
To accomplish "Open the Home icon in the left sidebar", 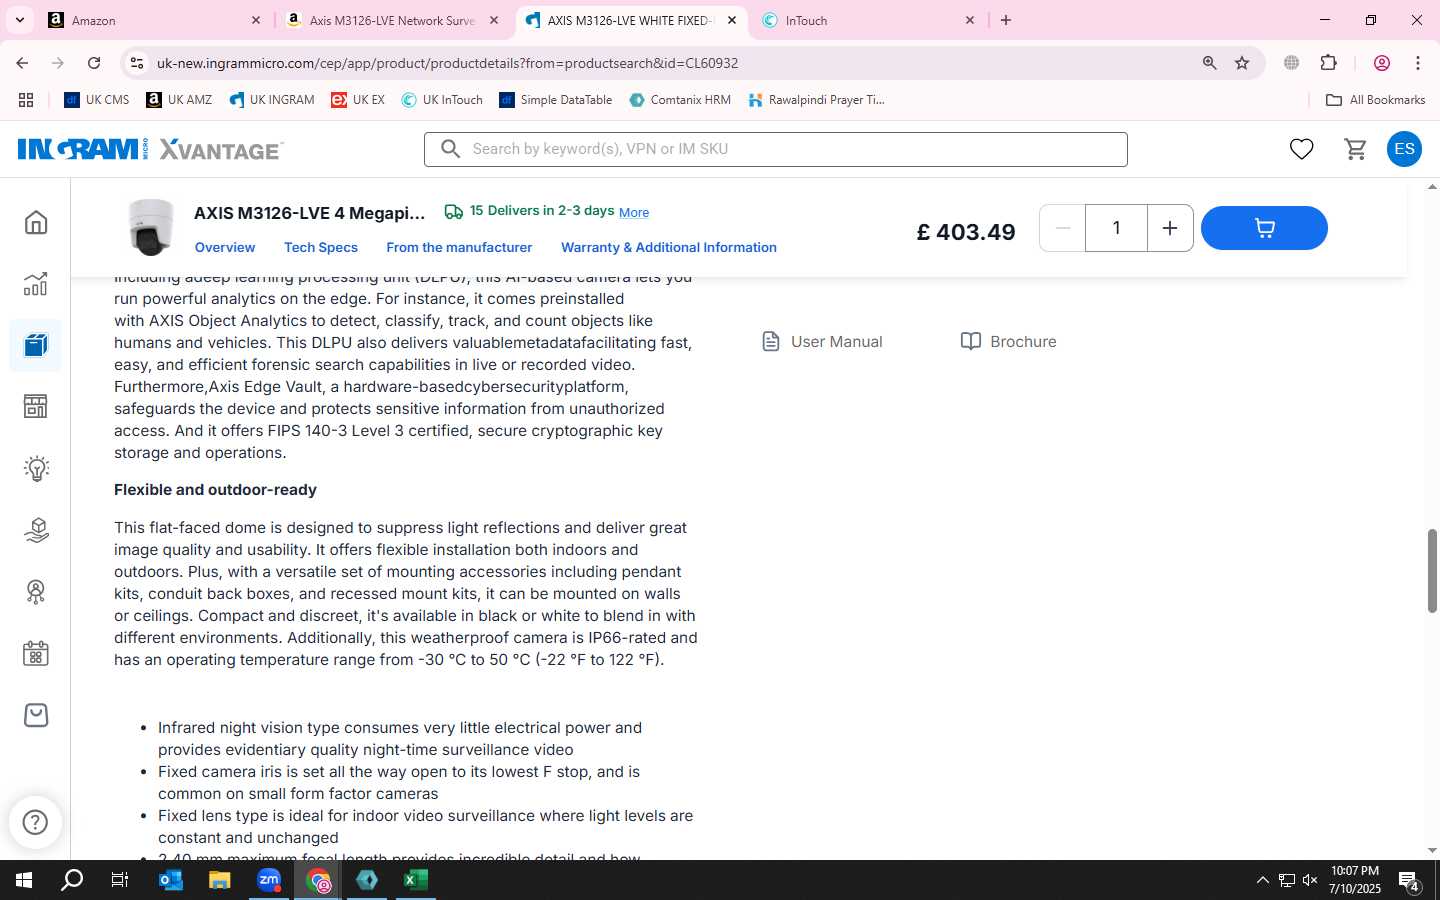I will (36, 222).
